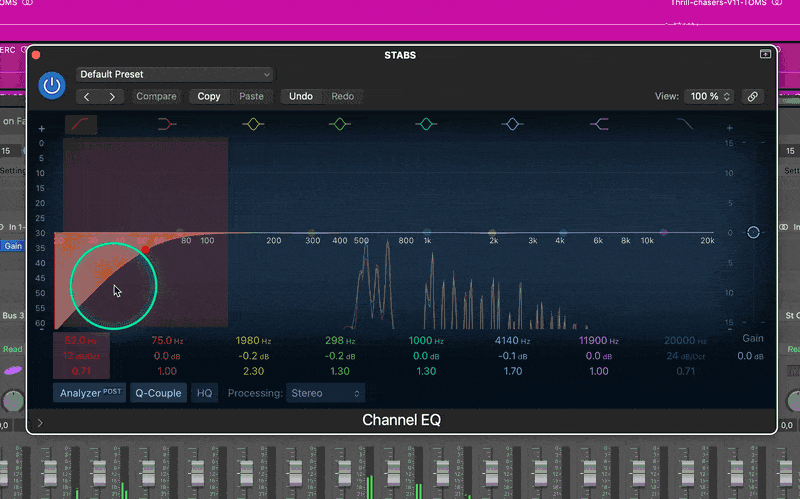The height and width of the screenshot is (499, 800).
Task: Enable the high-pass filter band icon
Action: [x=80, y=124]
